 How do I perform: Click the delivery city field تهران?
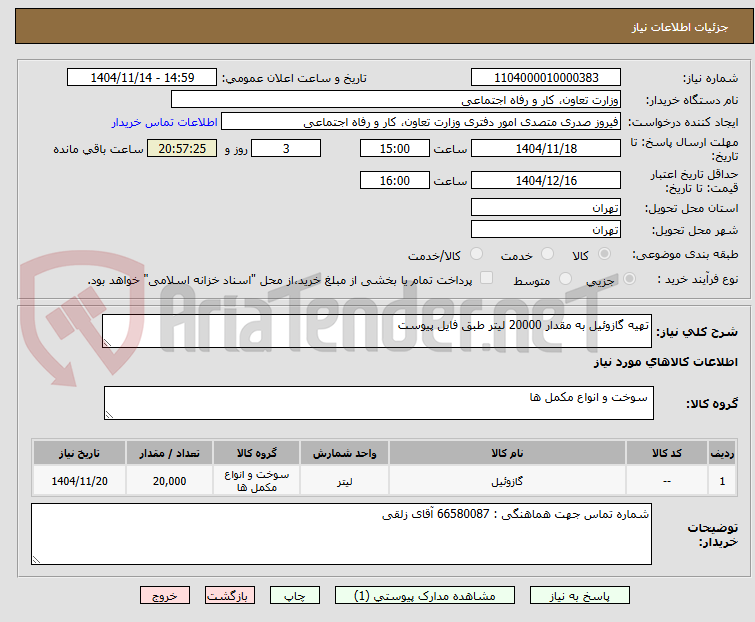(x=546, y=230)
